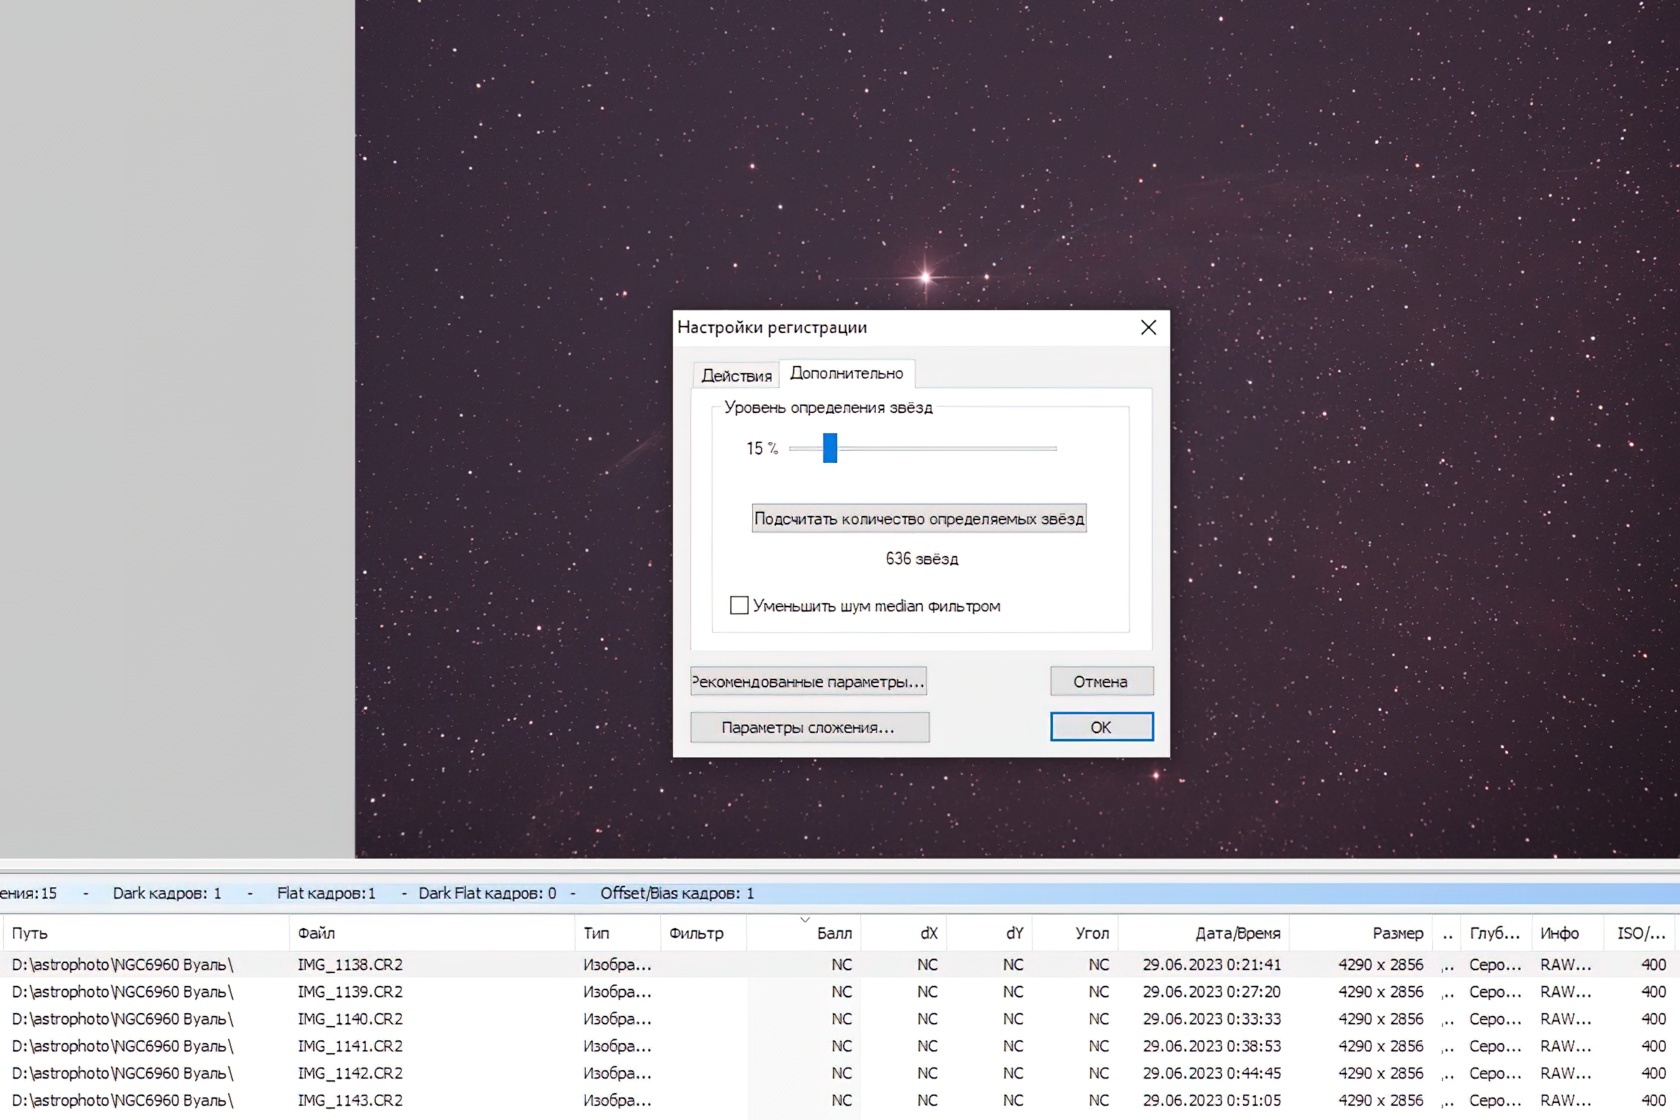Image resolution: width=1680 pixels, height=1120 pixels.
Task: Click the Отмена button
Action: (1101, 681)
